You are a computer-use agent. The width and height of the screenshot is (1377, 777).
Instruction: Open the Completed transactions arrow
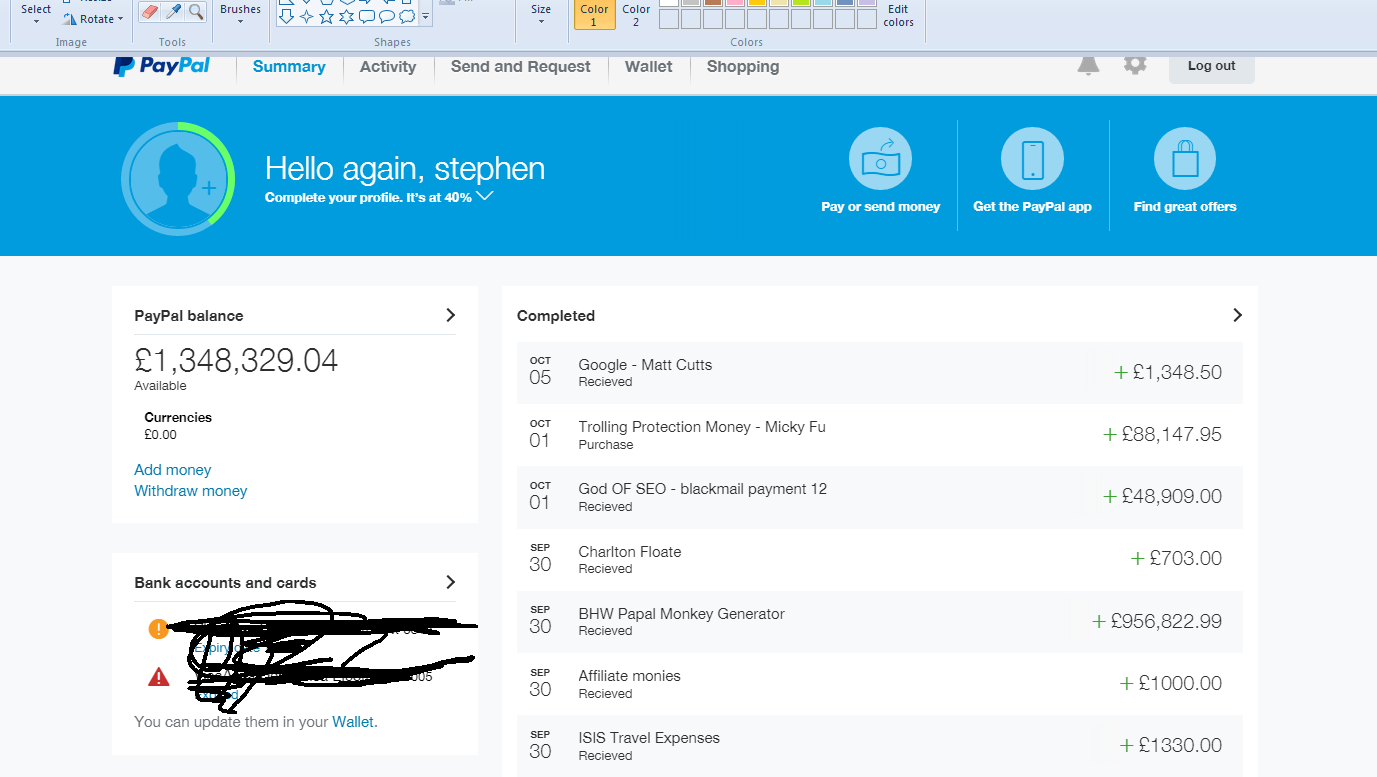[x=1237, y=315]
